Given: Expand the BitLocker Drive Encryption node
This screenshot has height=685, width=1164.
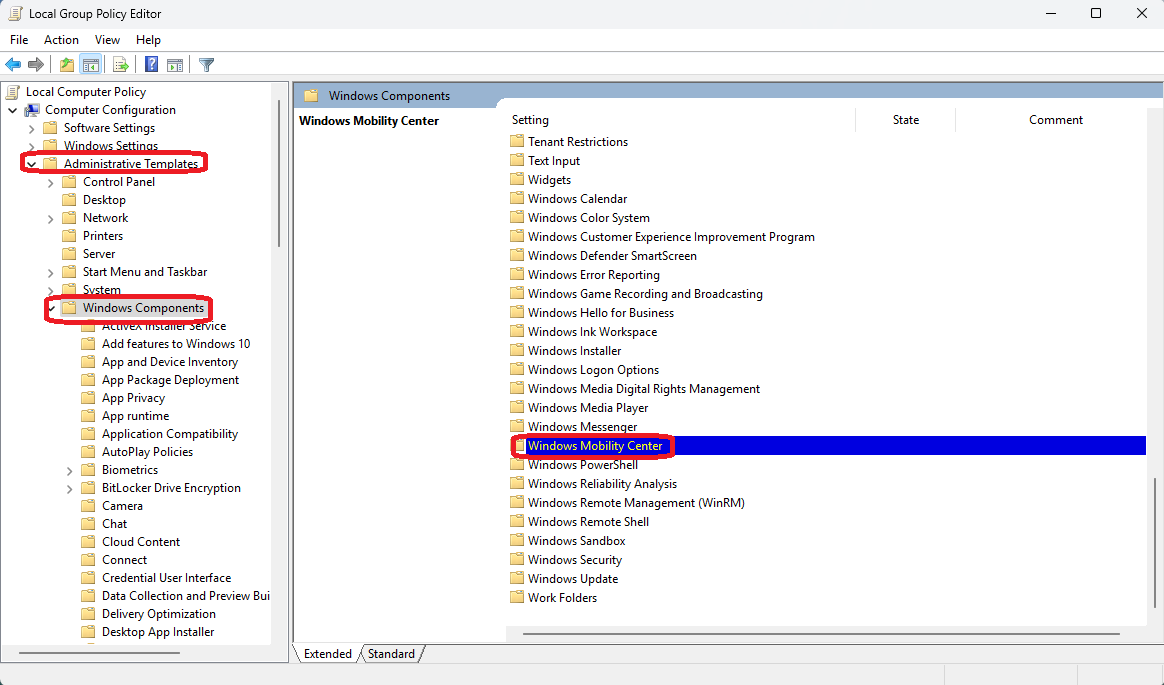Looking at the screenshot, I should tap(69, 488).
